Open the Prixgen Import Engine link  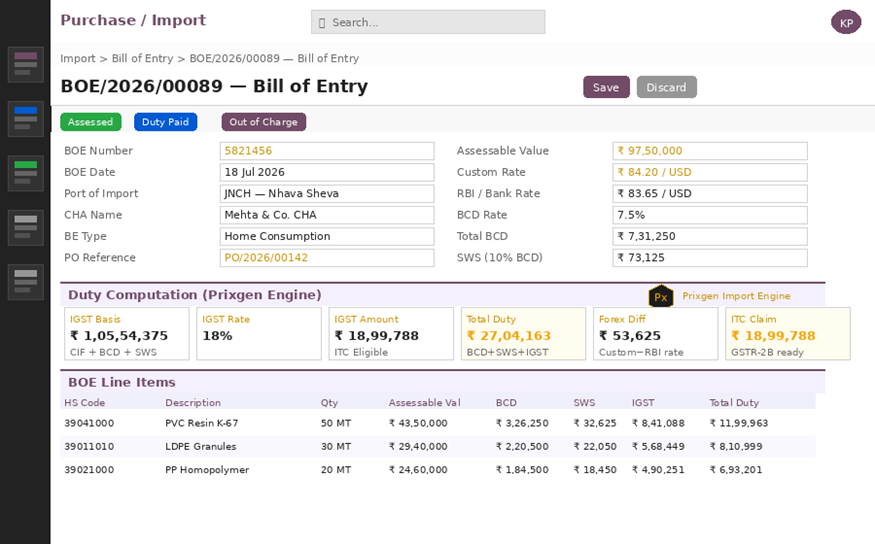click(x=736, y=296)
